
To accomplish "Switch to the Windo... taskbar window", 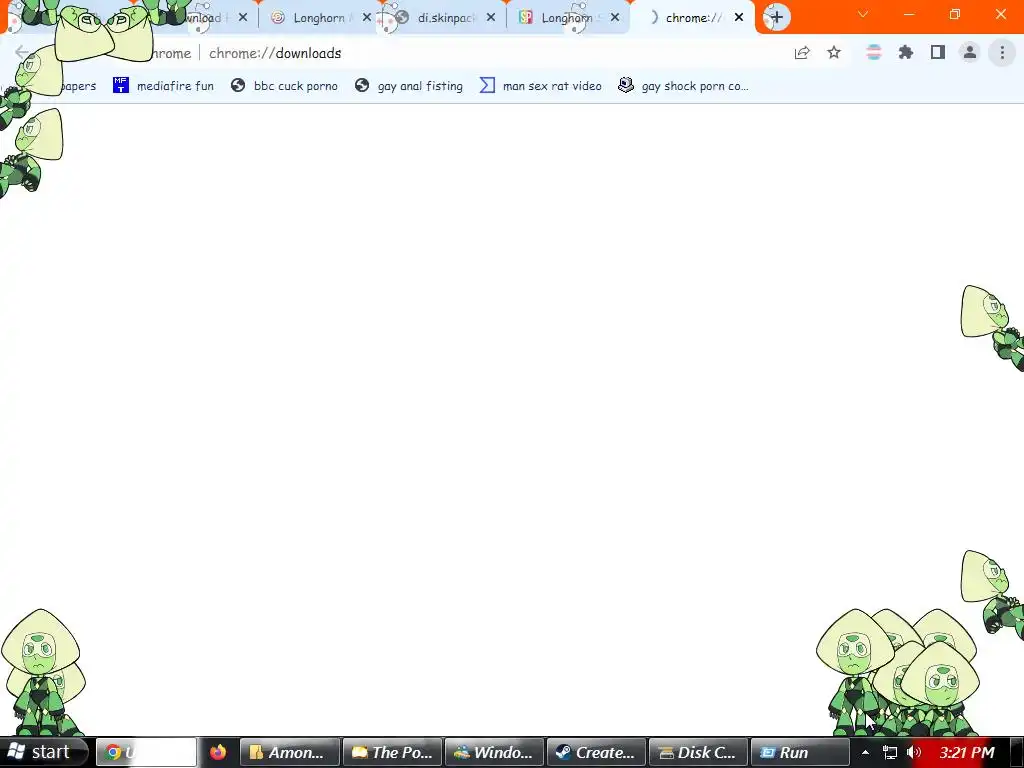I will click(x=494, y=752).
